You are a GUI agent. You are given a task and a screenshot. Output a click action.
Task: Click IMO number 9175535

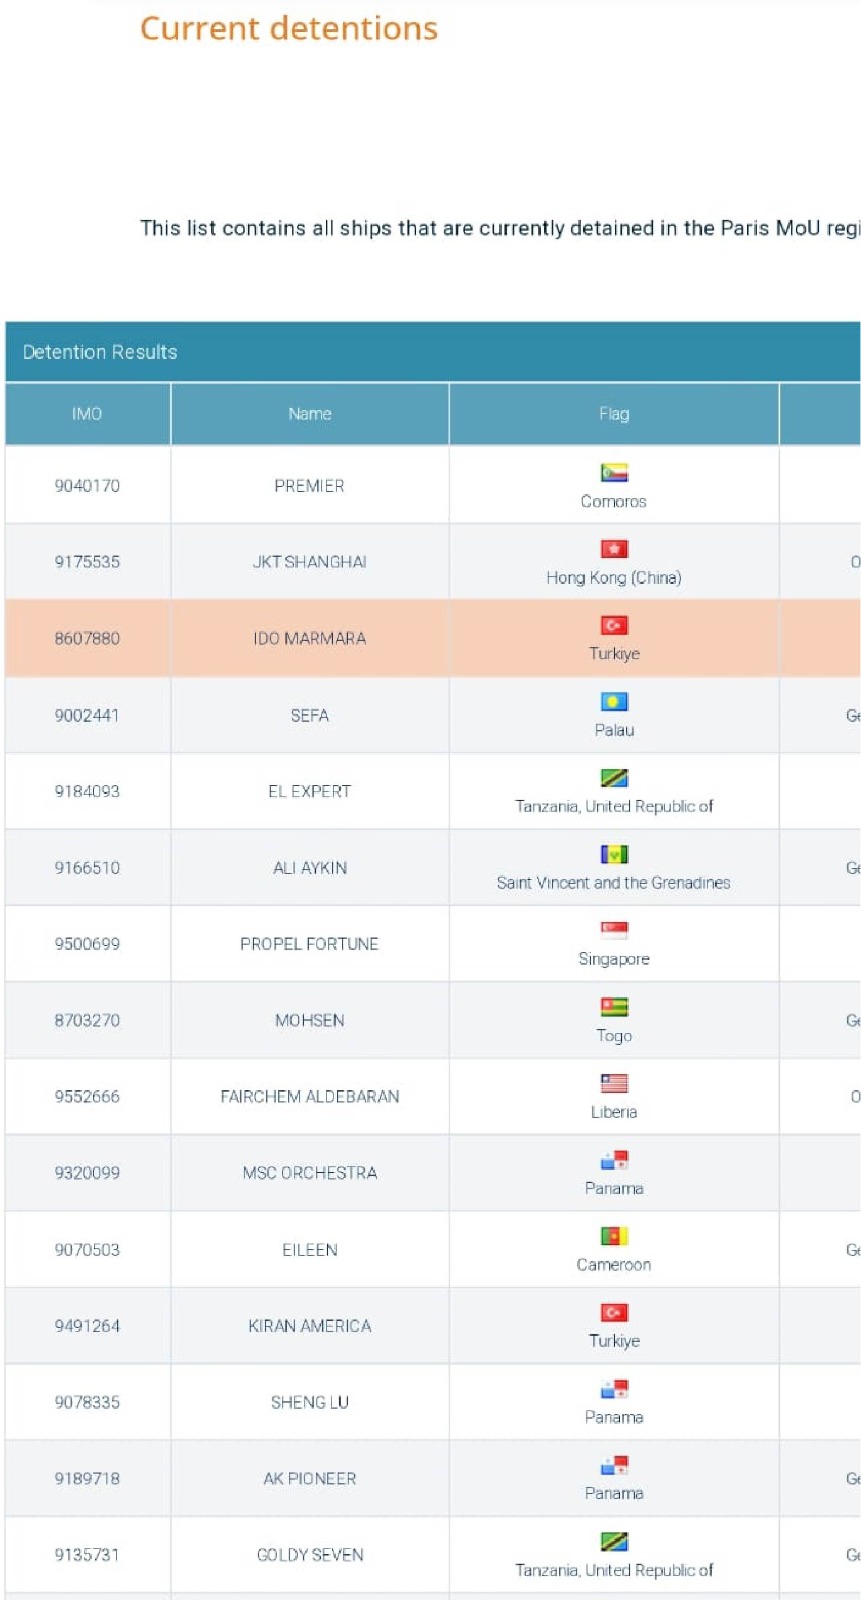[x=87, y=562]
